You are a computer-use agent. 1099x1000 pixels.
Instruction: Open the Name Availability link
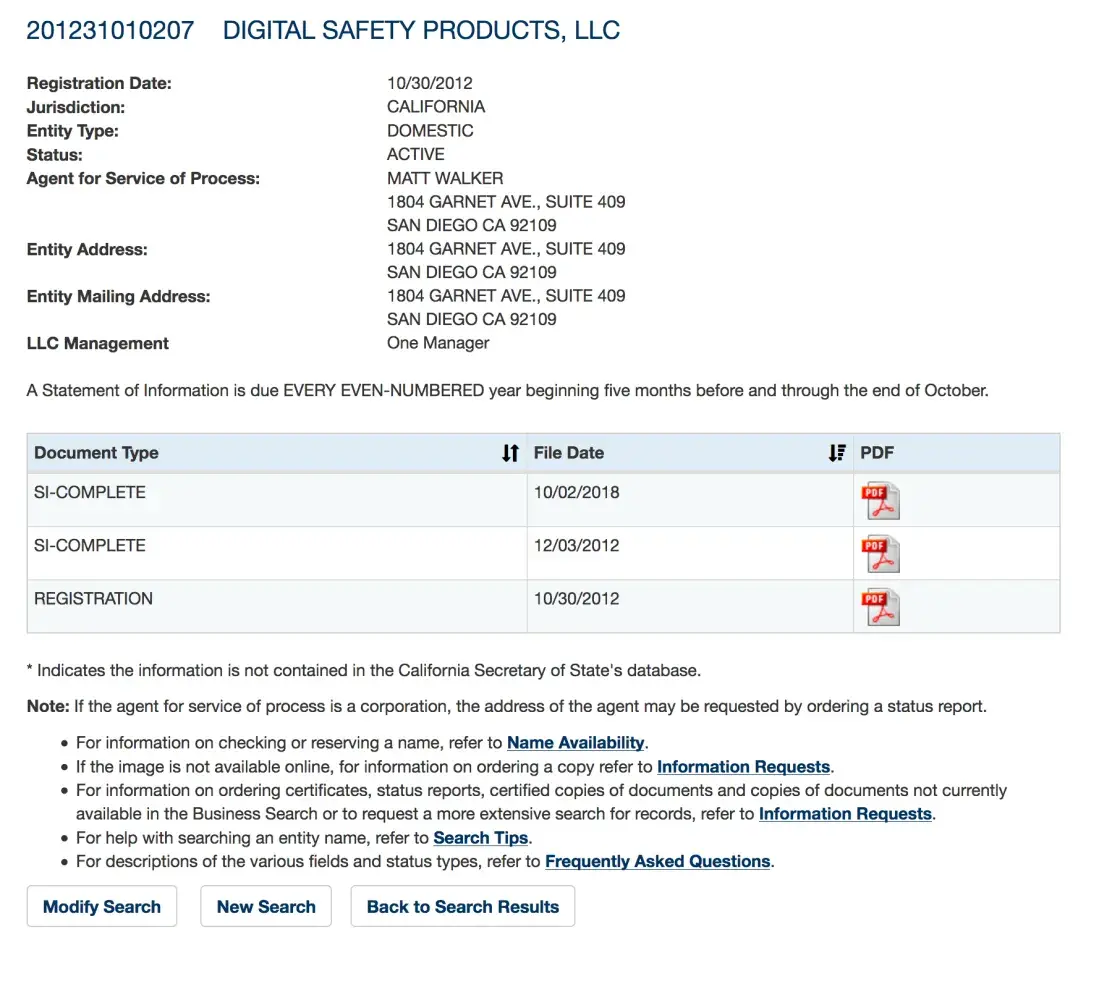click(x=575, y=743)
